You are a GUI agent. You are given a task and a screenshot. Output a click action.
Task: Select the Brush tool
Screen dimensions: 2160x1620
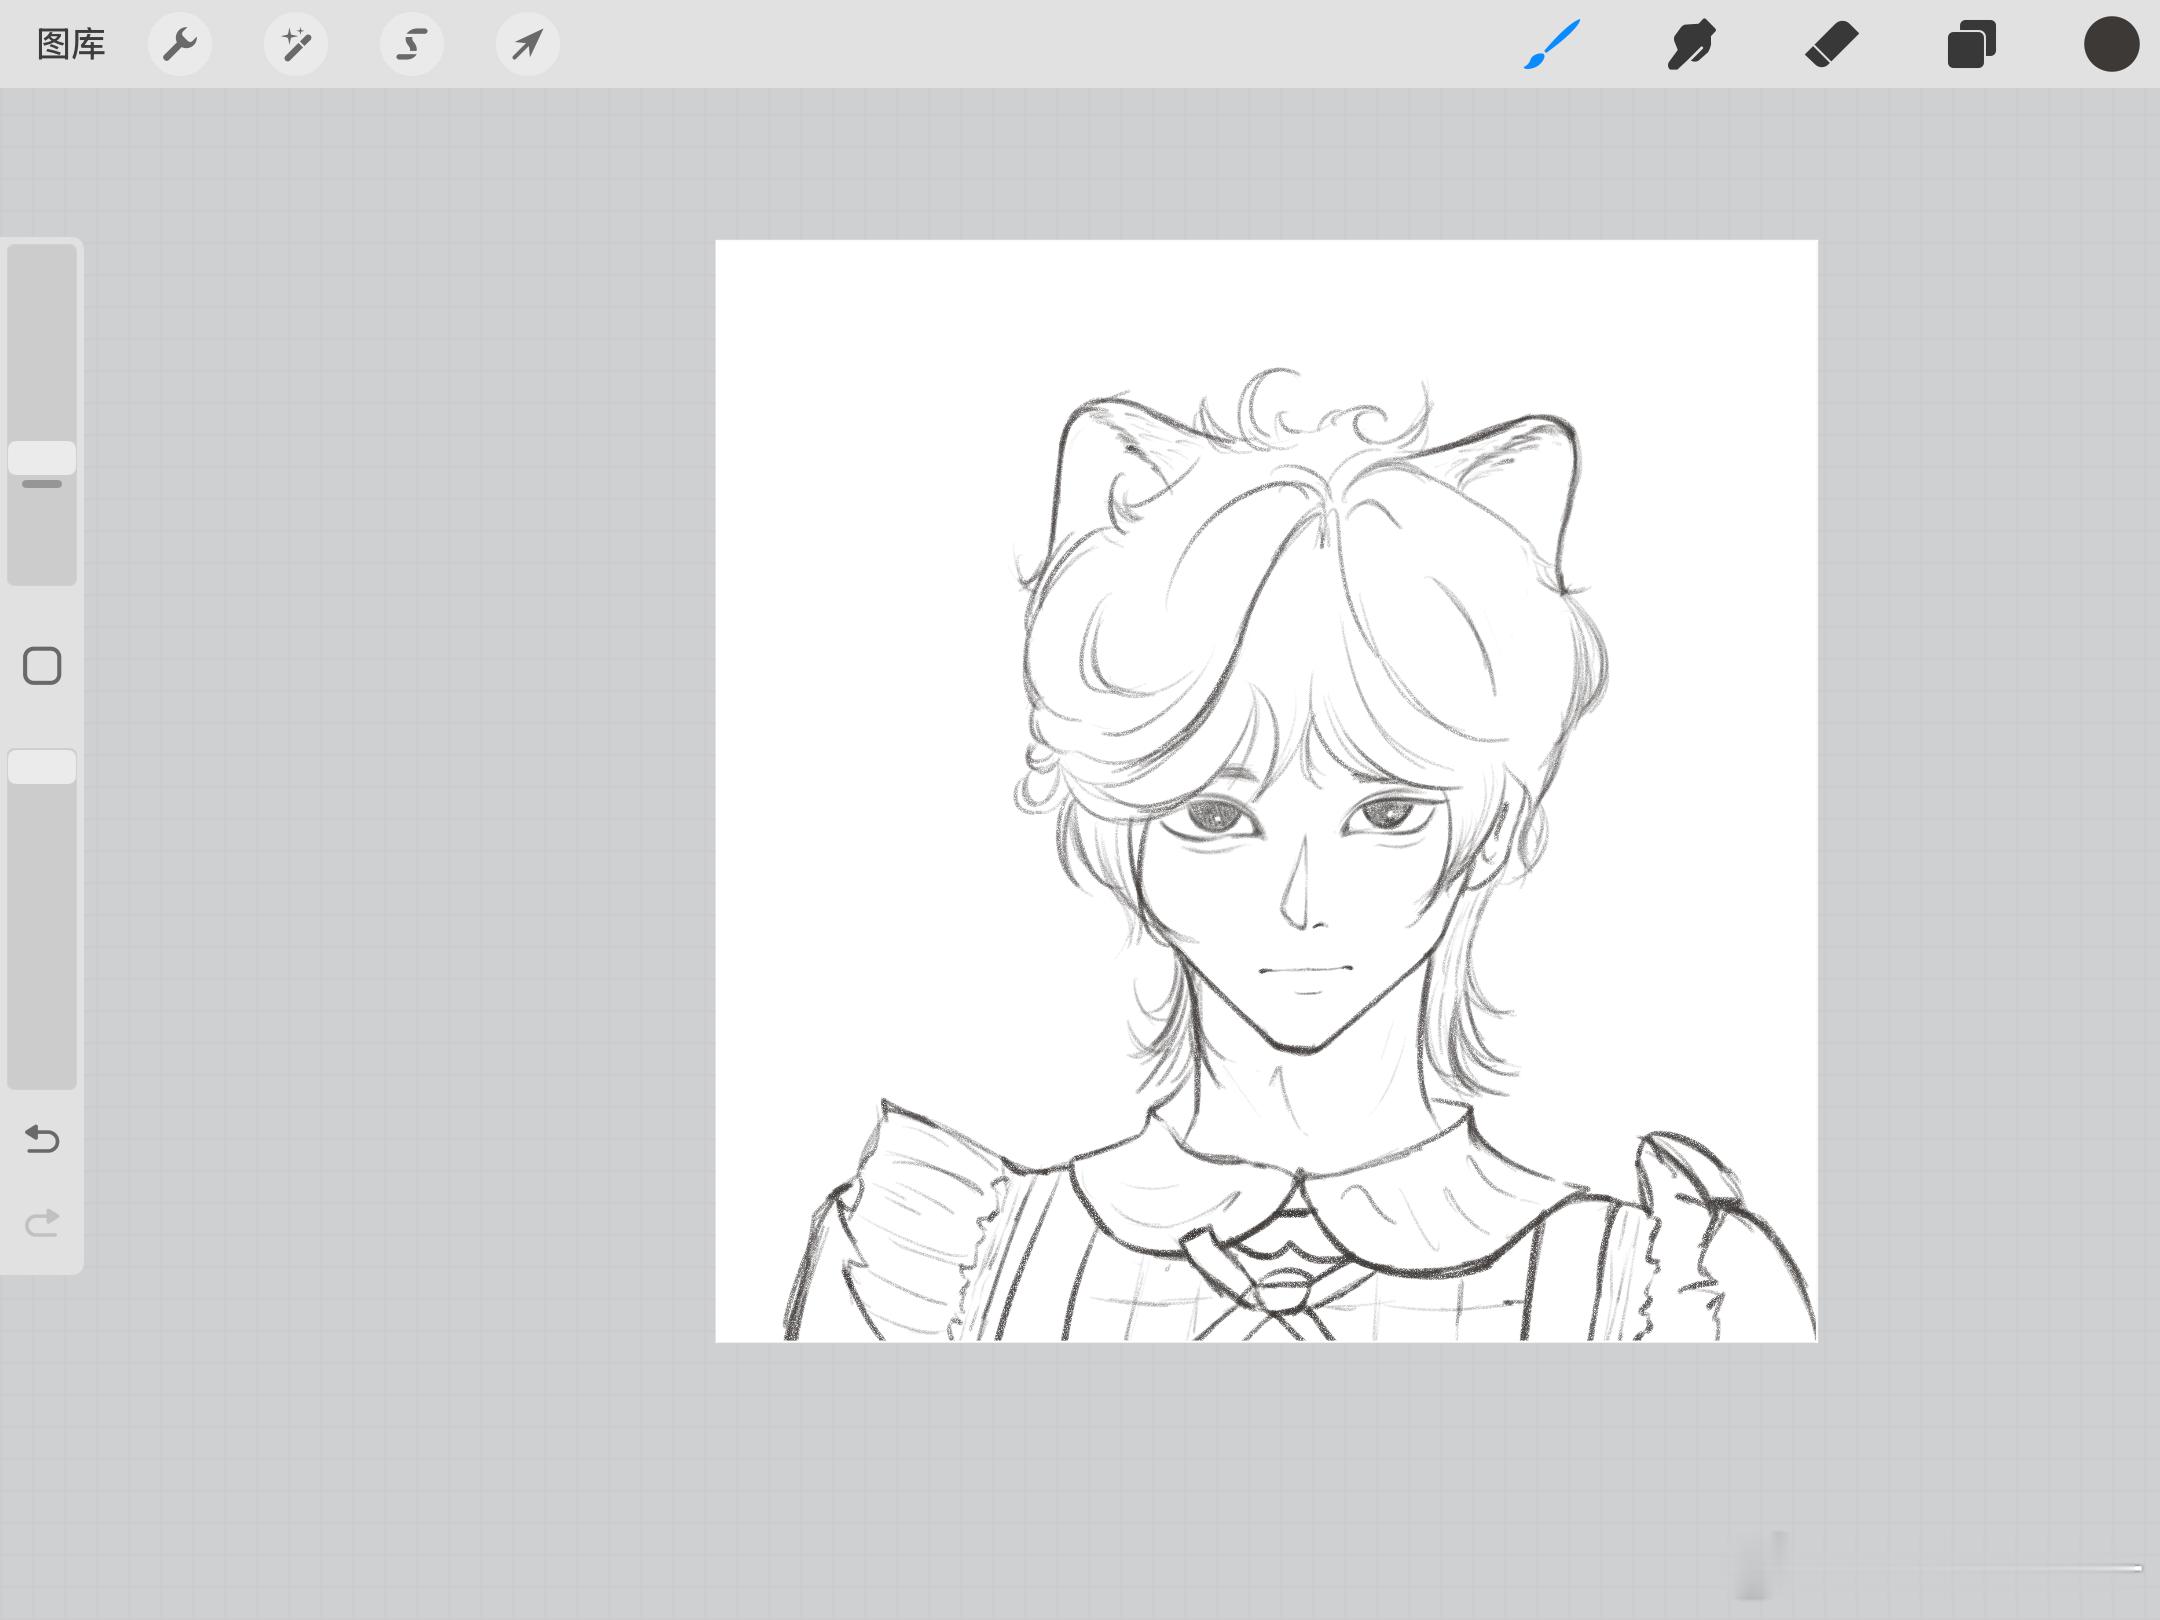[1552, 44]
